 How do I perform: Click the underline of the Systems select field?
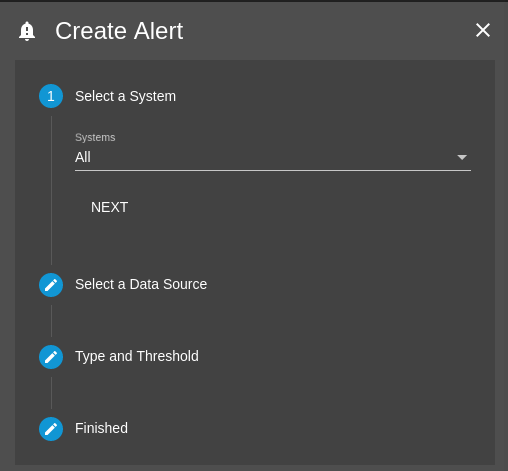coord(273,170)
